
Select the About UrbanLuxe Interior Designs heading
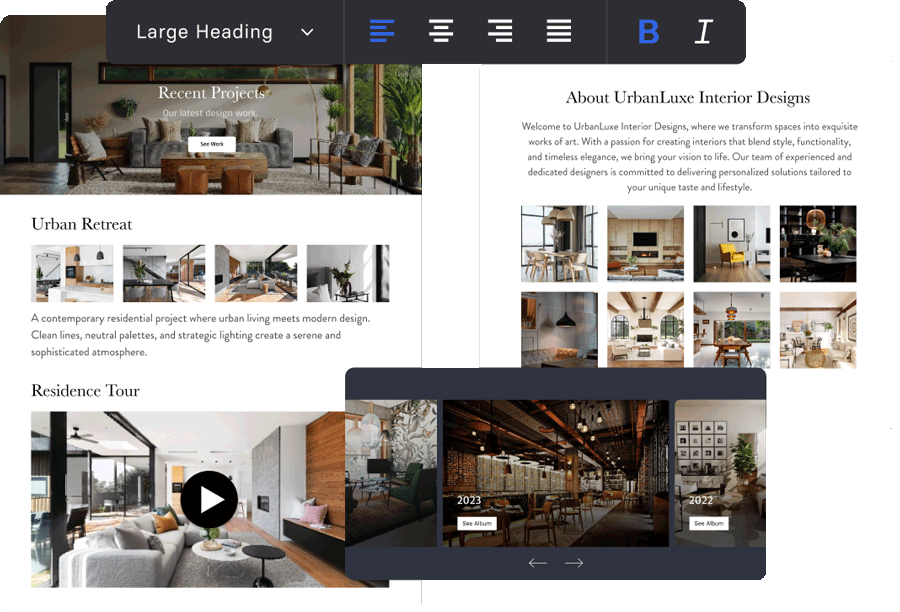pos(688,97)
